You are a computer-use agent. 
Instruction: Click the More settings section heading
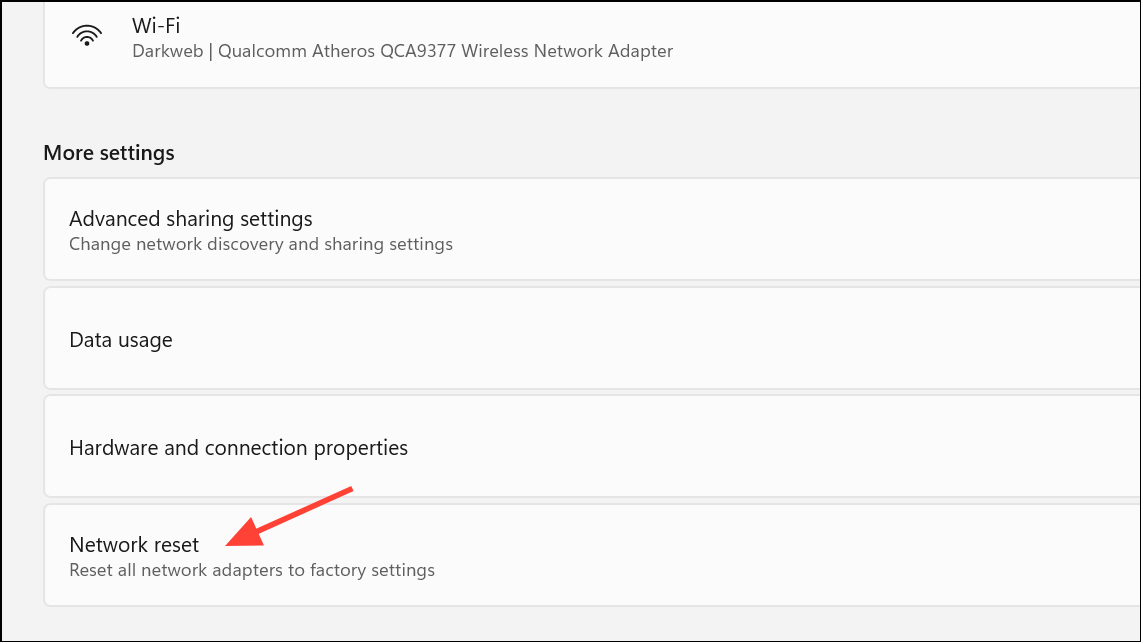pos(109,153)
